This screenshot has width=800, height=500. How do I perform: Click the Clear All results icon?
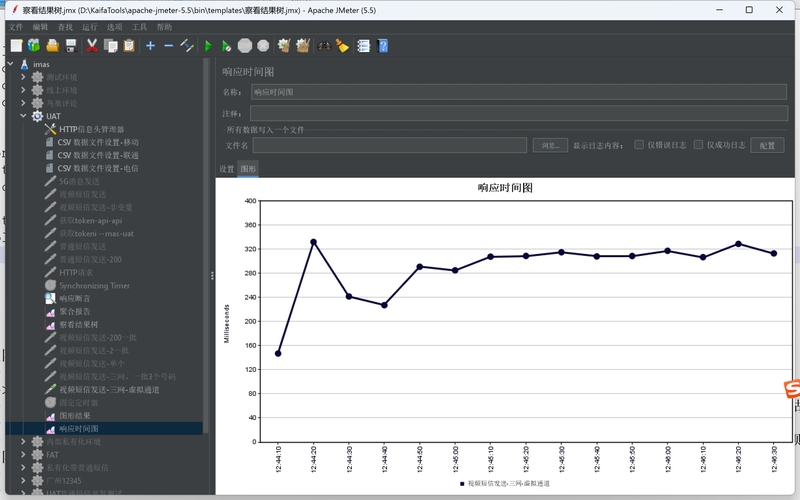(303, 46)
